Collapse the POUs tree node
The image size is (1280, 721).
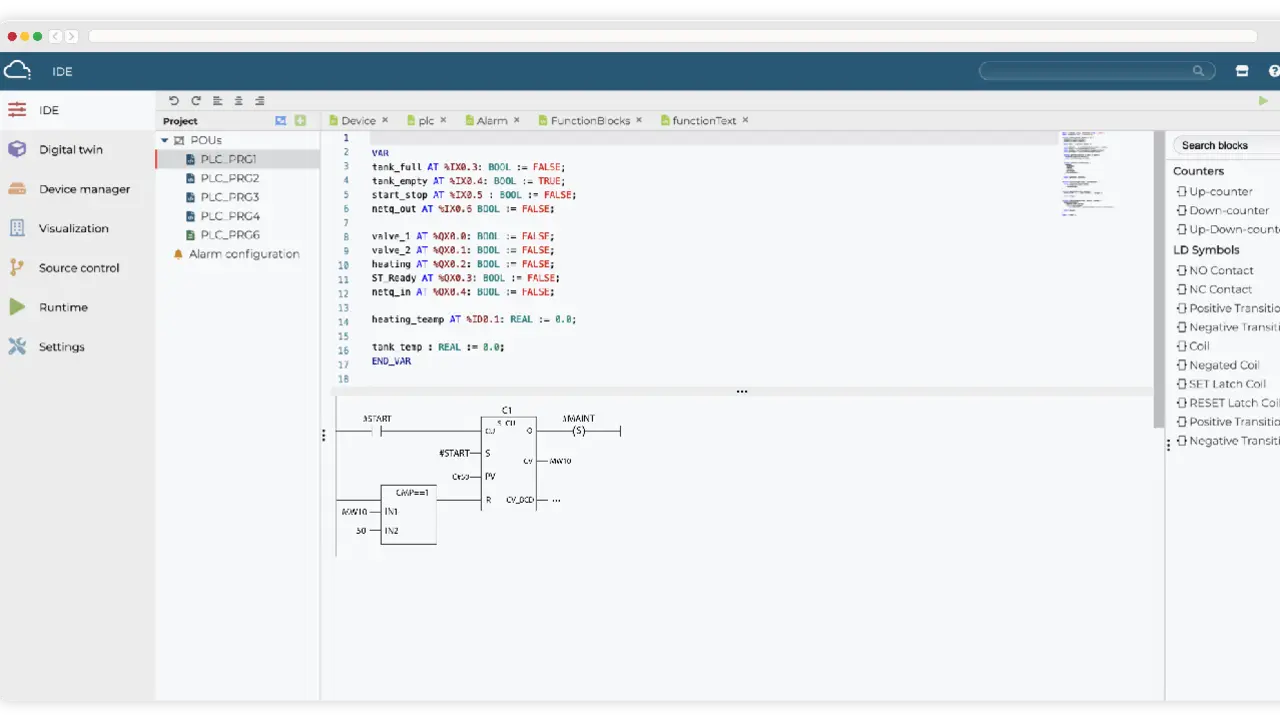click(x=165, y=141)
